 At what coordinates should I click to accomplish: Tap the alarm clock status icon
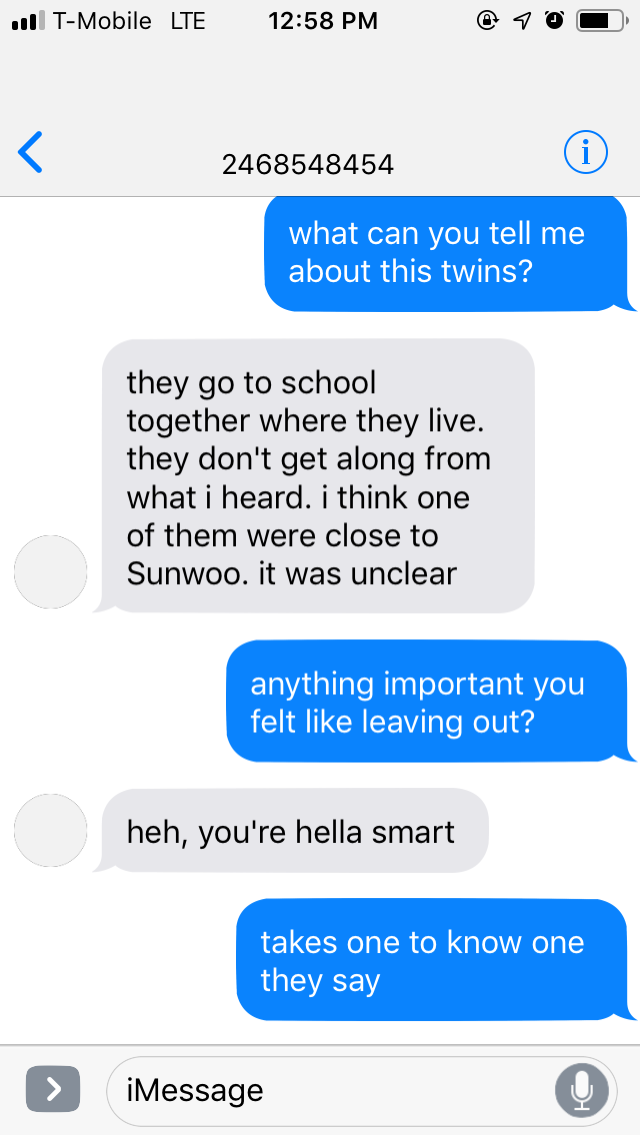[x=554, y=21]
